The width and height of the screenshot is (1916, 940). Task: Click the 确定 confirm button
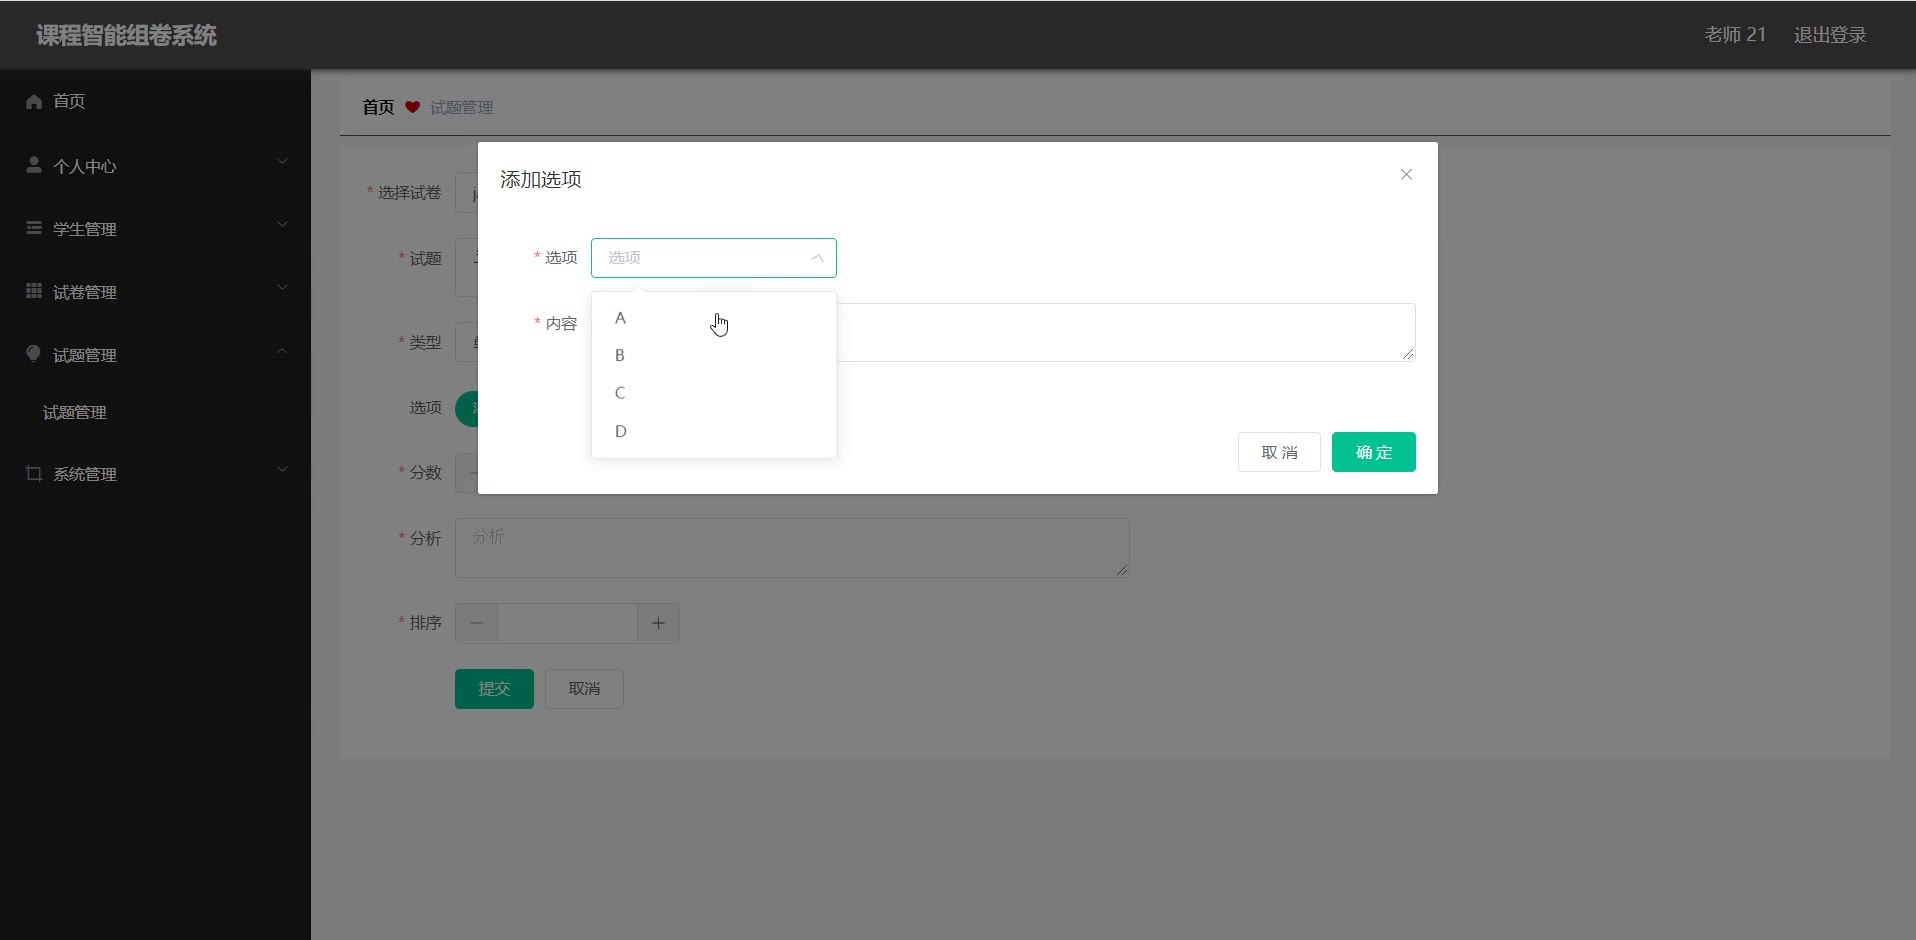point(1373,452)
